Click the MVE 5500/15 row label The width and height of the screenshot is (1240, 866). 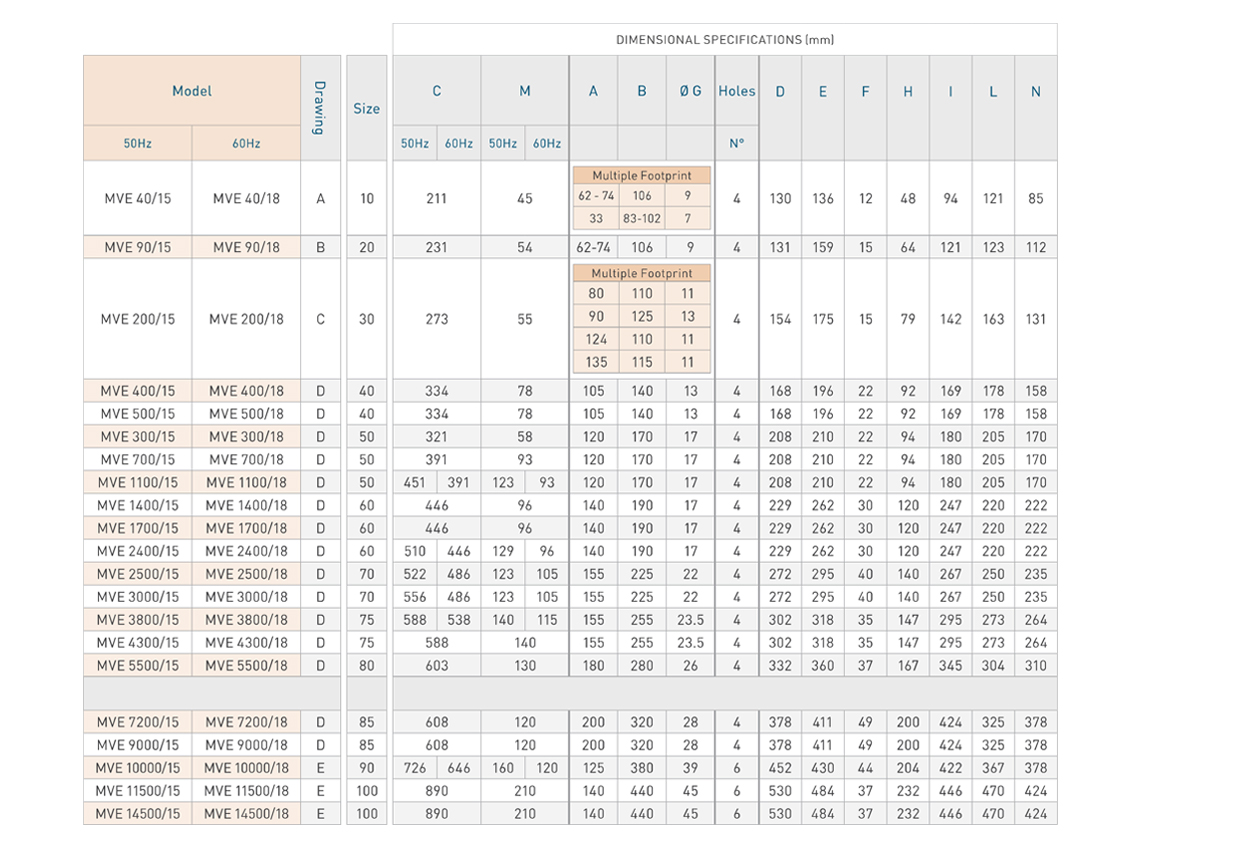tap(138, 665)
